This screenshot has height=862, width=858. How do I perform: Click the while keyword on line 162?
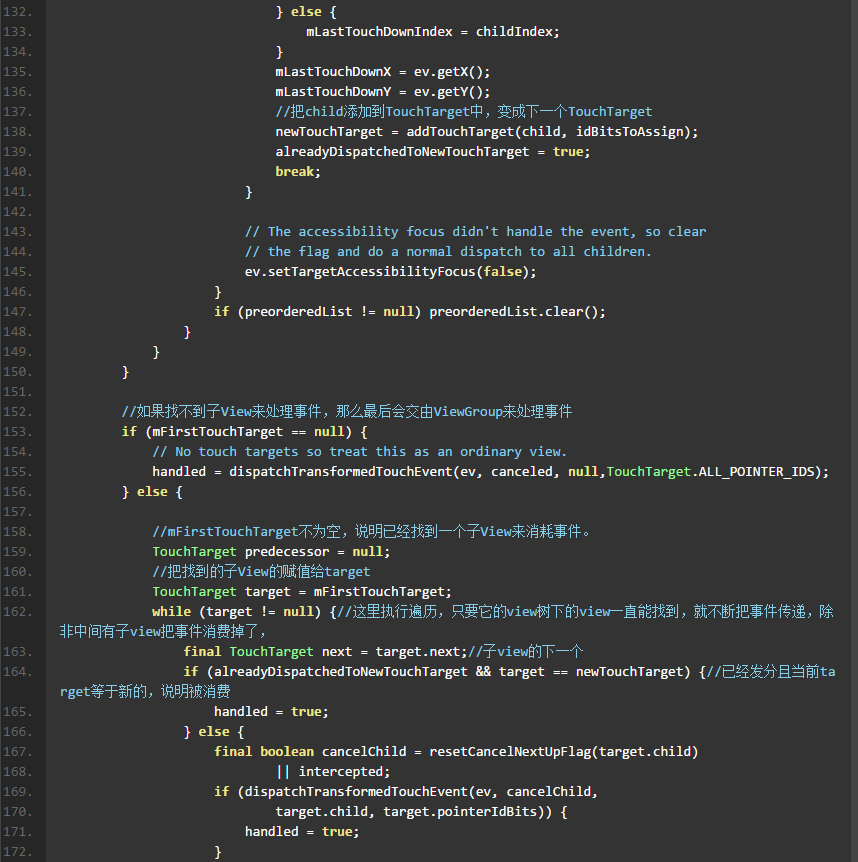tap(171, 612)
